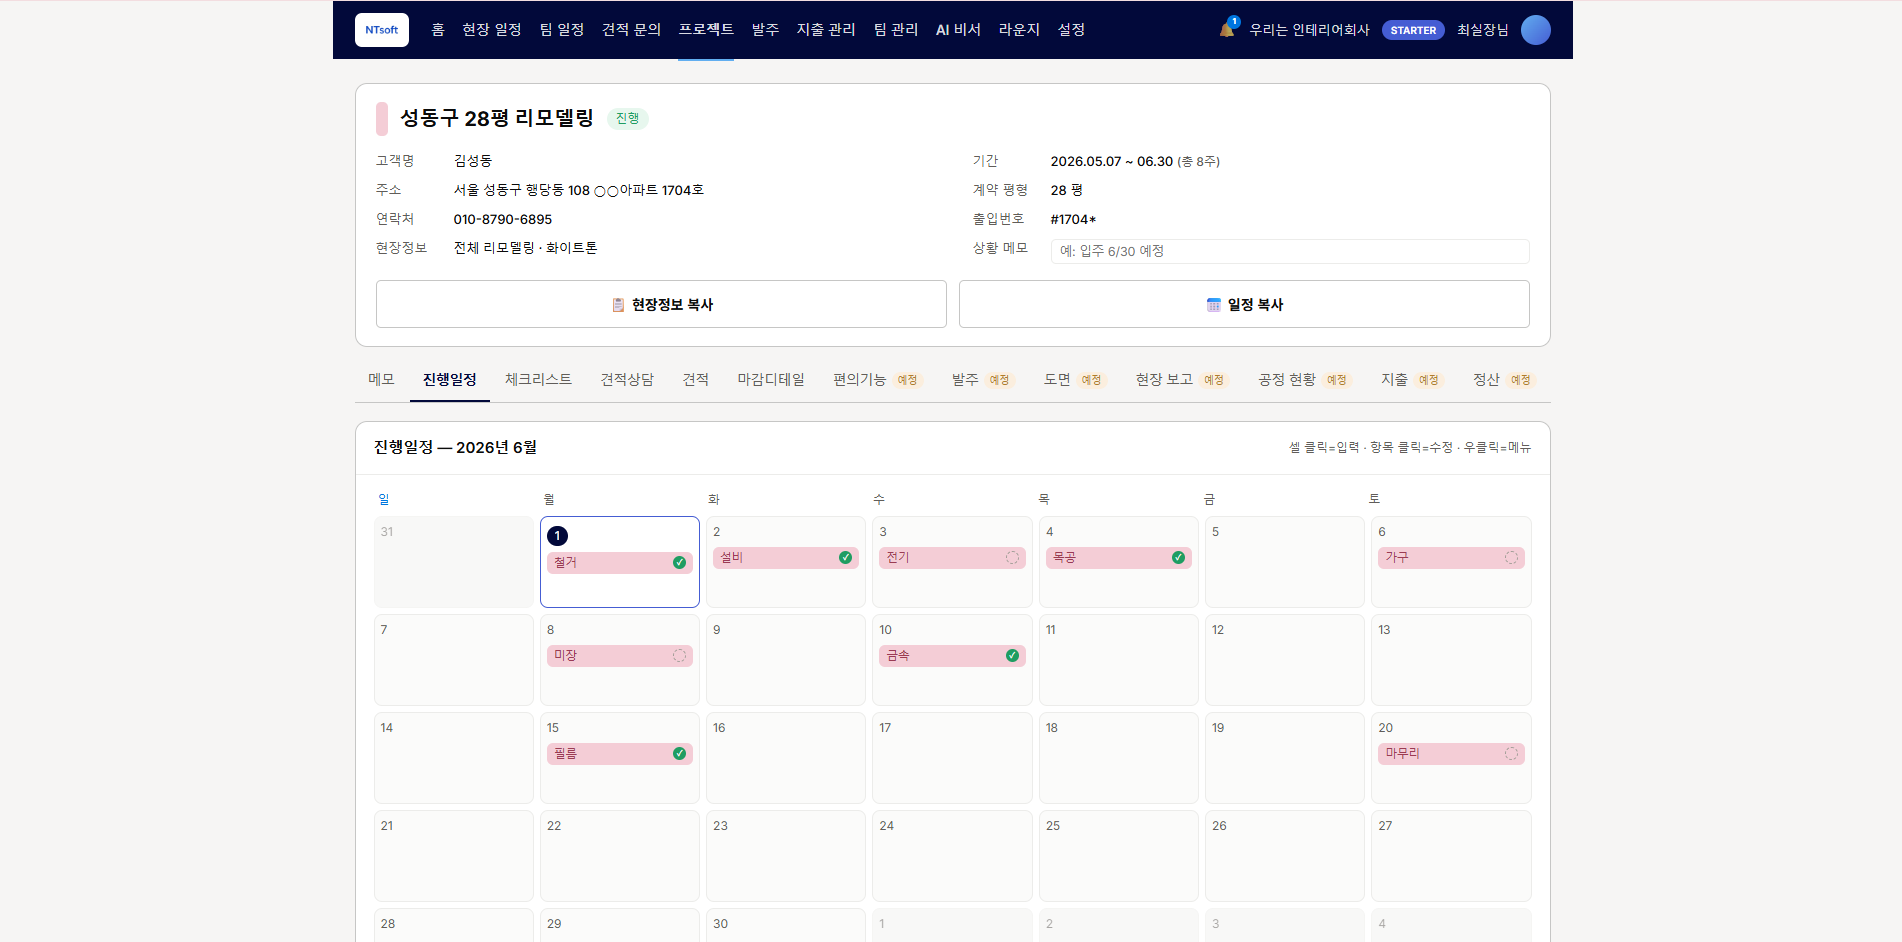Click the phone number 010-8790-6895
The height and width of the screenshot is (942, 1902).
[503, 219]
